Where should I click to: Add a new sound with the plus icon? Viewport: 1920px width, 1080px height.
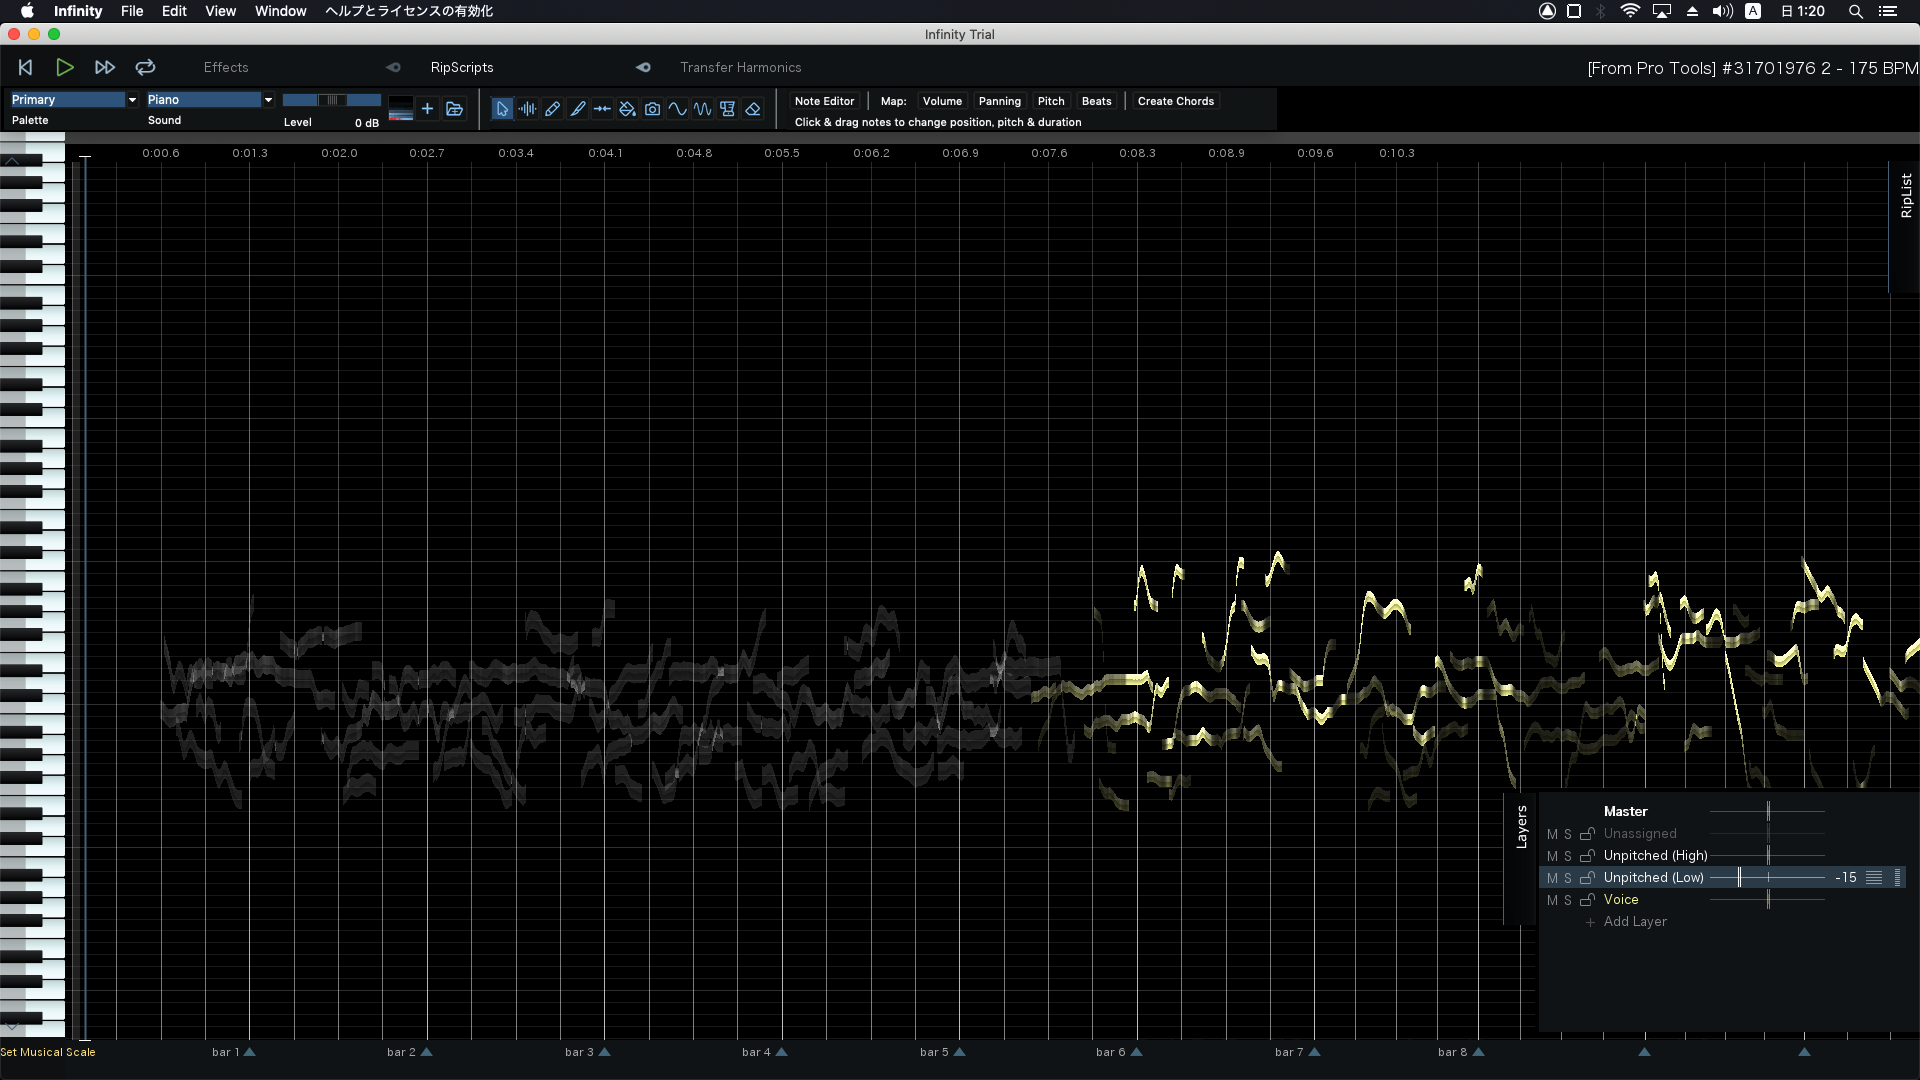pyautogui.click(x=427, y=109)
